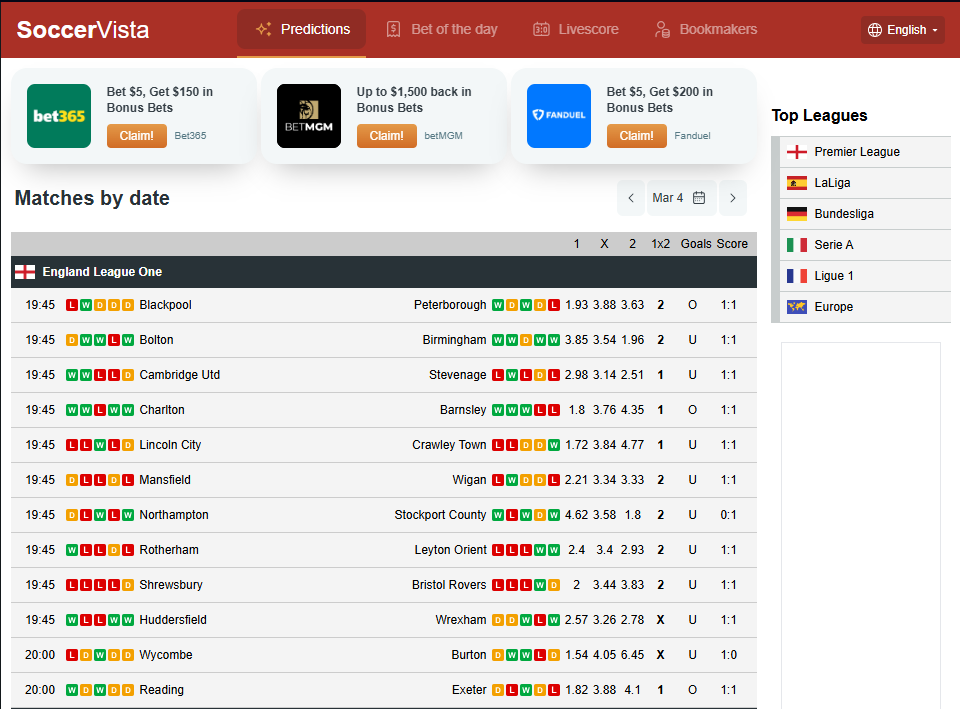
Task: Claim the Fanduel bonus offer
Action: (x=637, y=136)
